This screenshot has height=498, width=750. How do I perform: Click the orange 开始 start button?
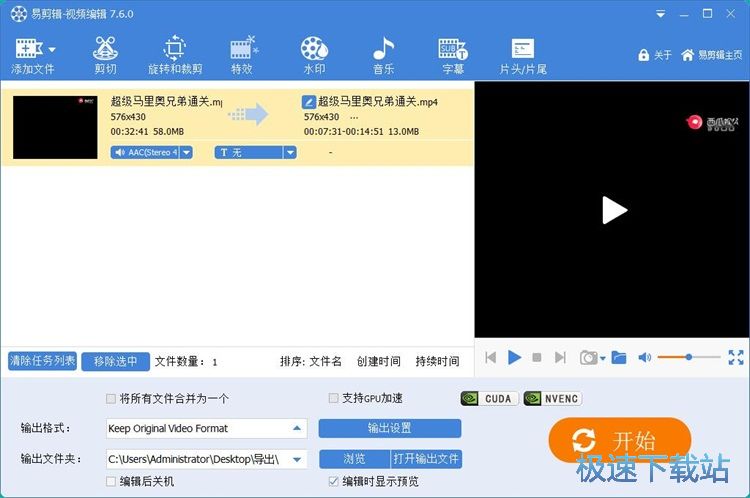(x=619, y=440)
